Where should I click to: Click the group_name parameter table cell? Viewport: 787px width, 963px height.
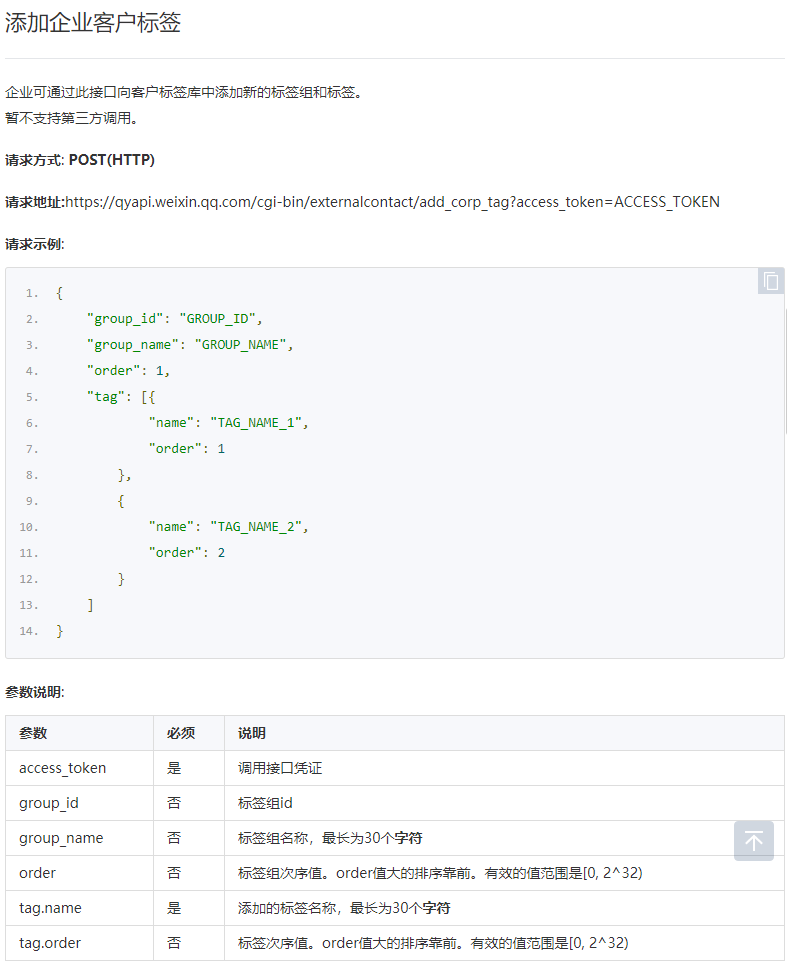point(61,838)
